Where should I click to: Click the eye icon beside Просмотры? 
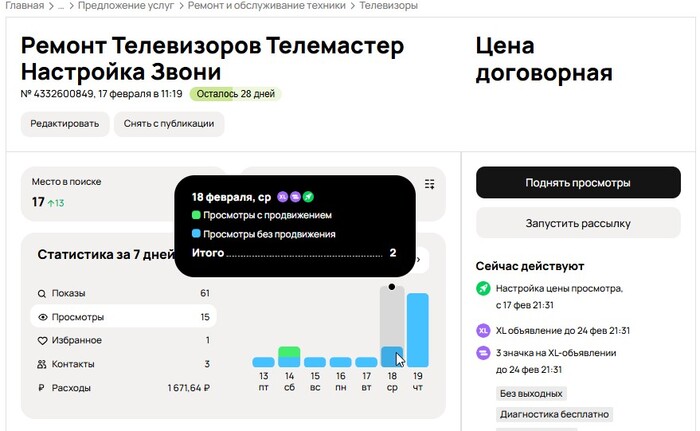coord(42,317)
